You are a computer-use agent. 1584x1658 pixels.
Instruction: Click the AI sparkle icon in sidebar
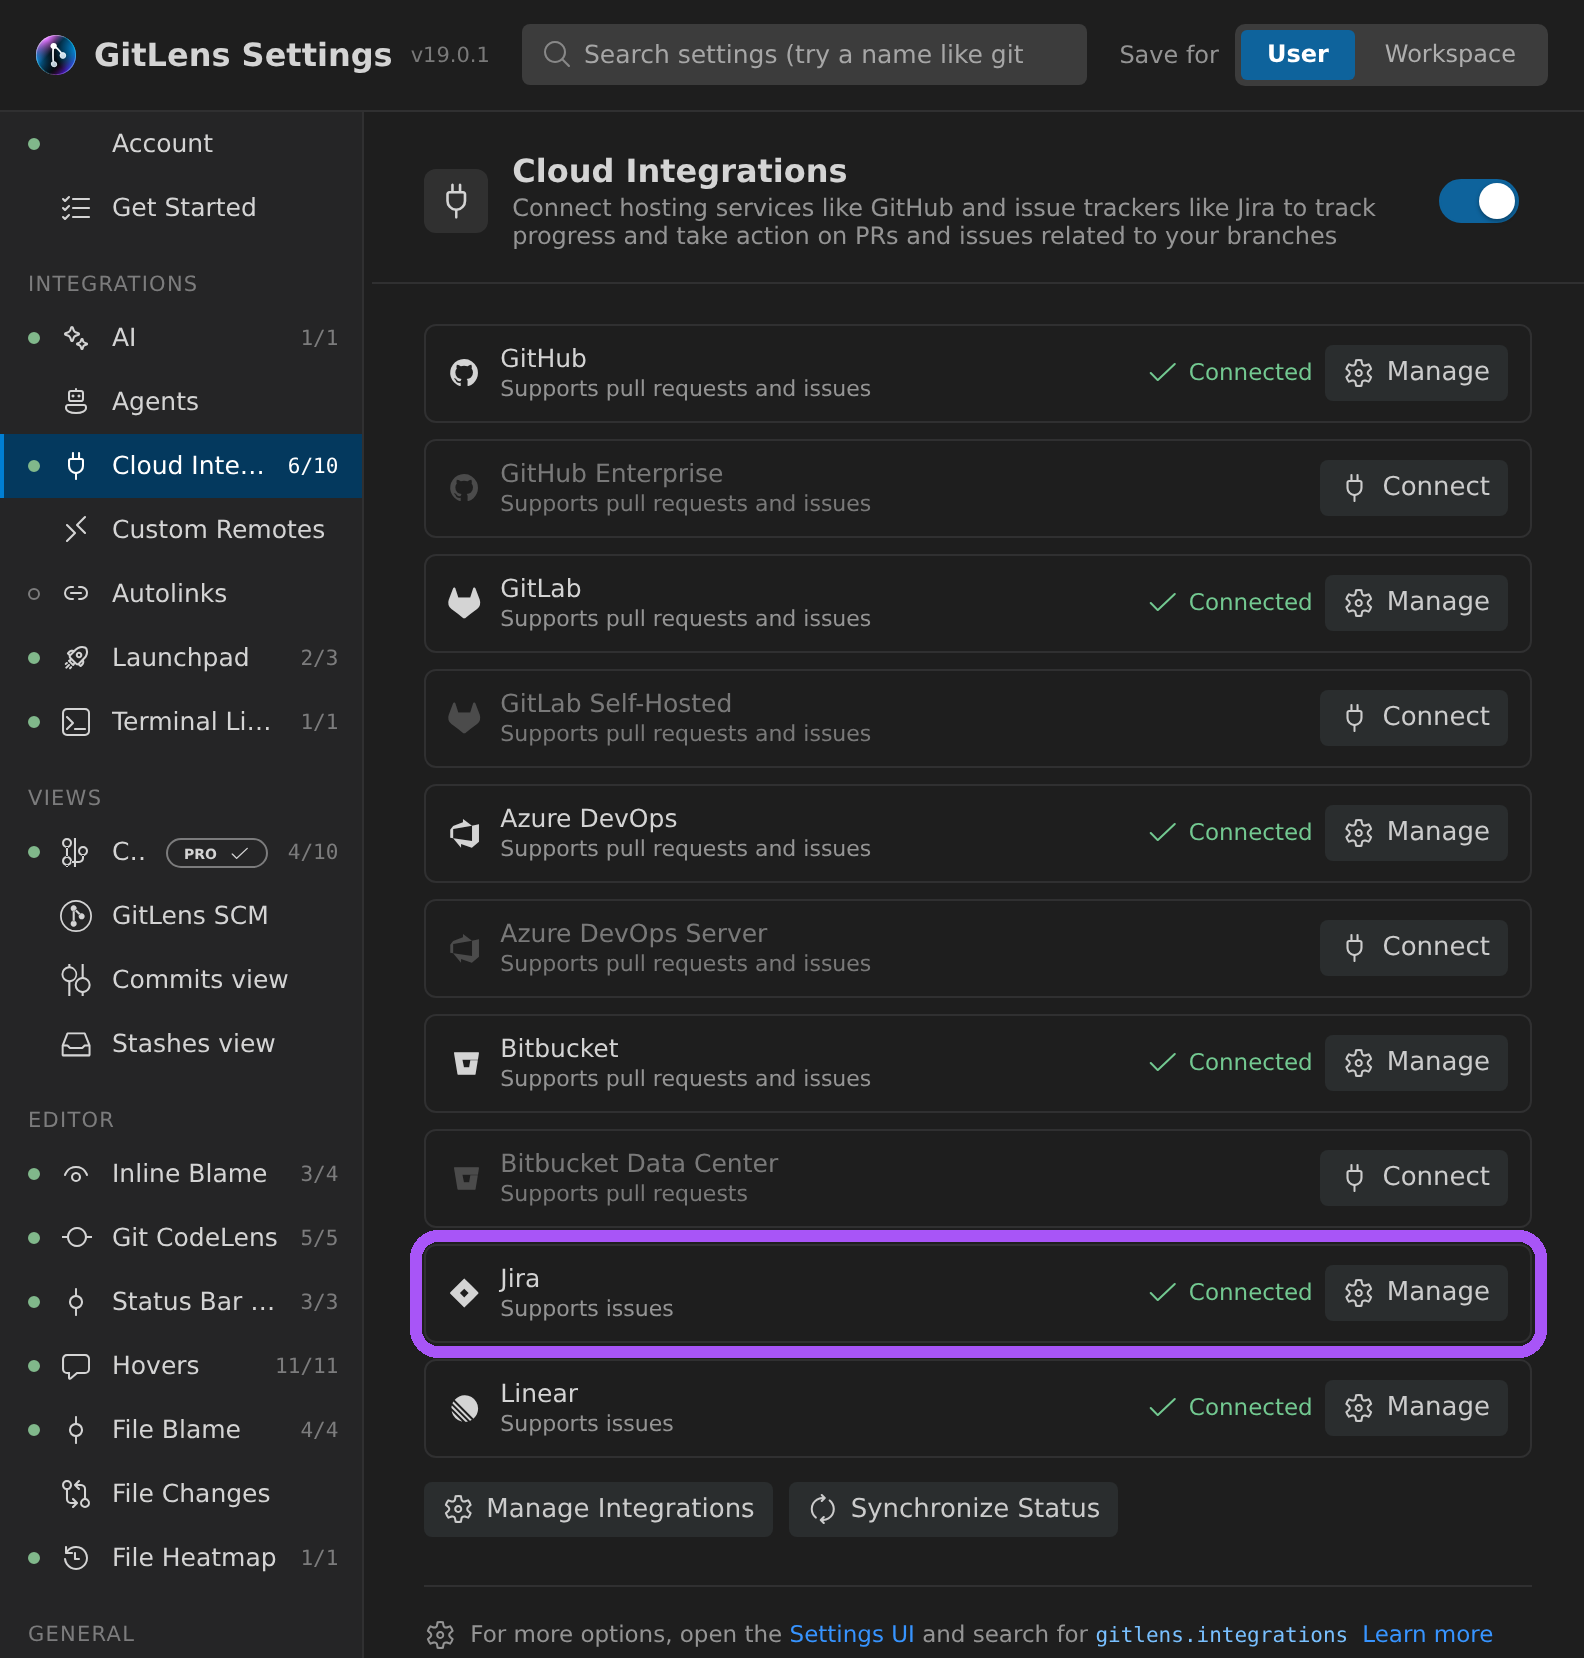[76, 338]
